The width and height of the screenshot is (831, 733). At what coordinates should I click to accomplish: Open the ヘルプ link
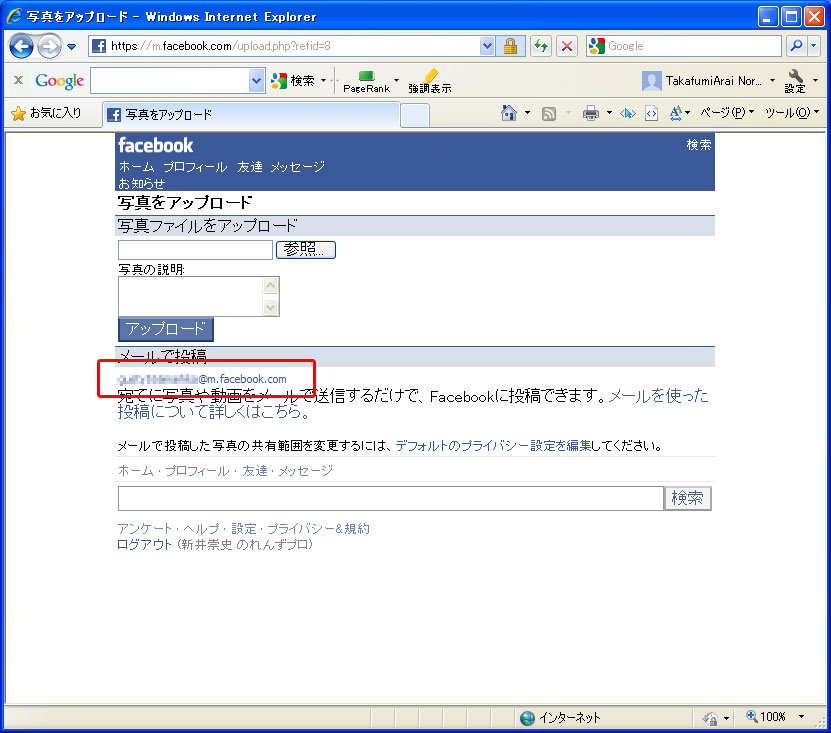pyautogui.click(x=201, y=529)
